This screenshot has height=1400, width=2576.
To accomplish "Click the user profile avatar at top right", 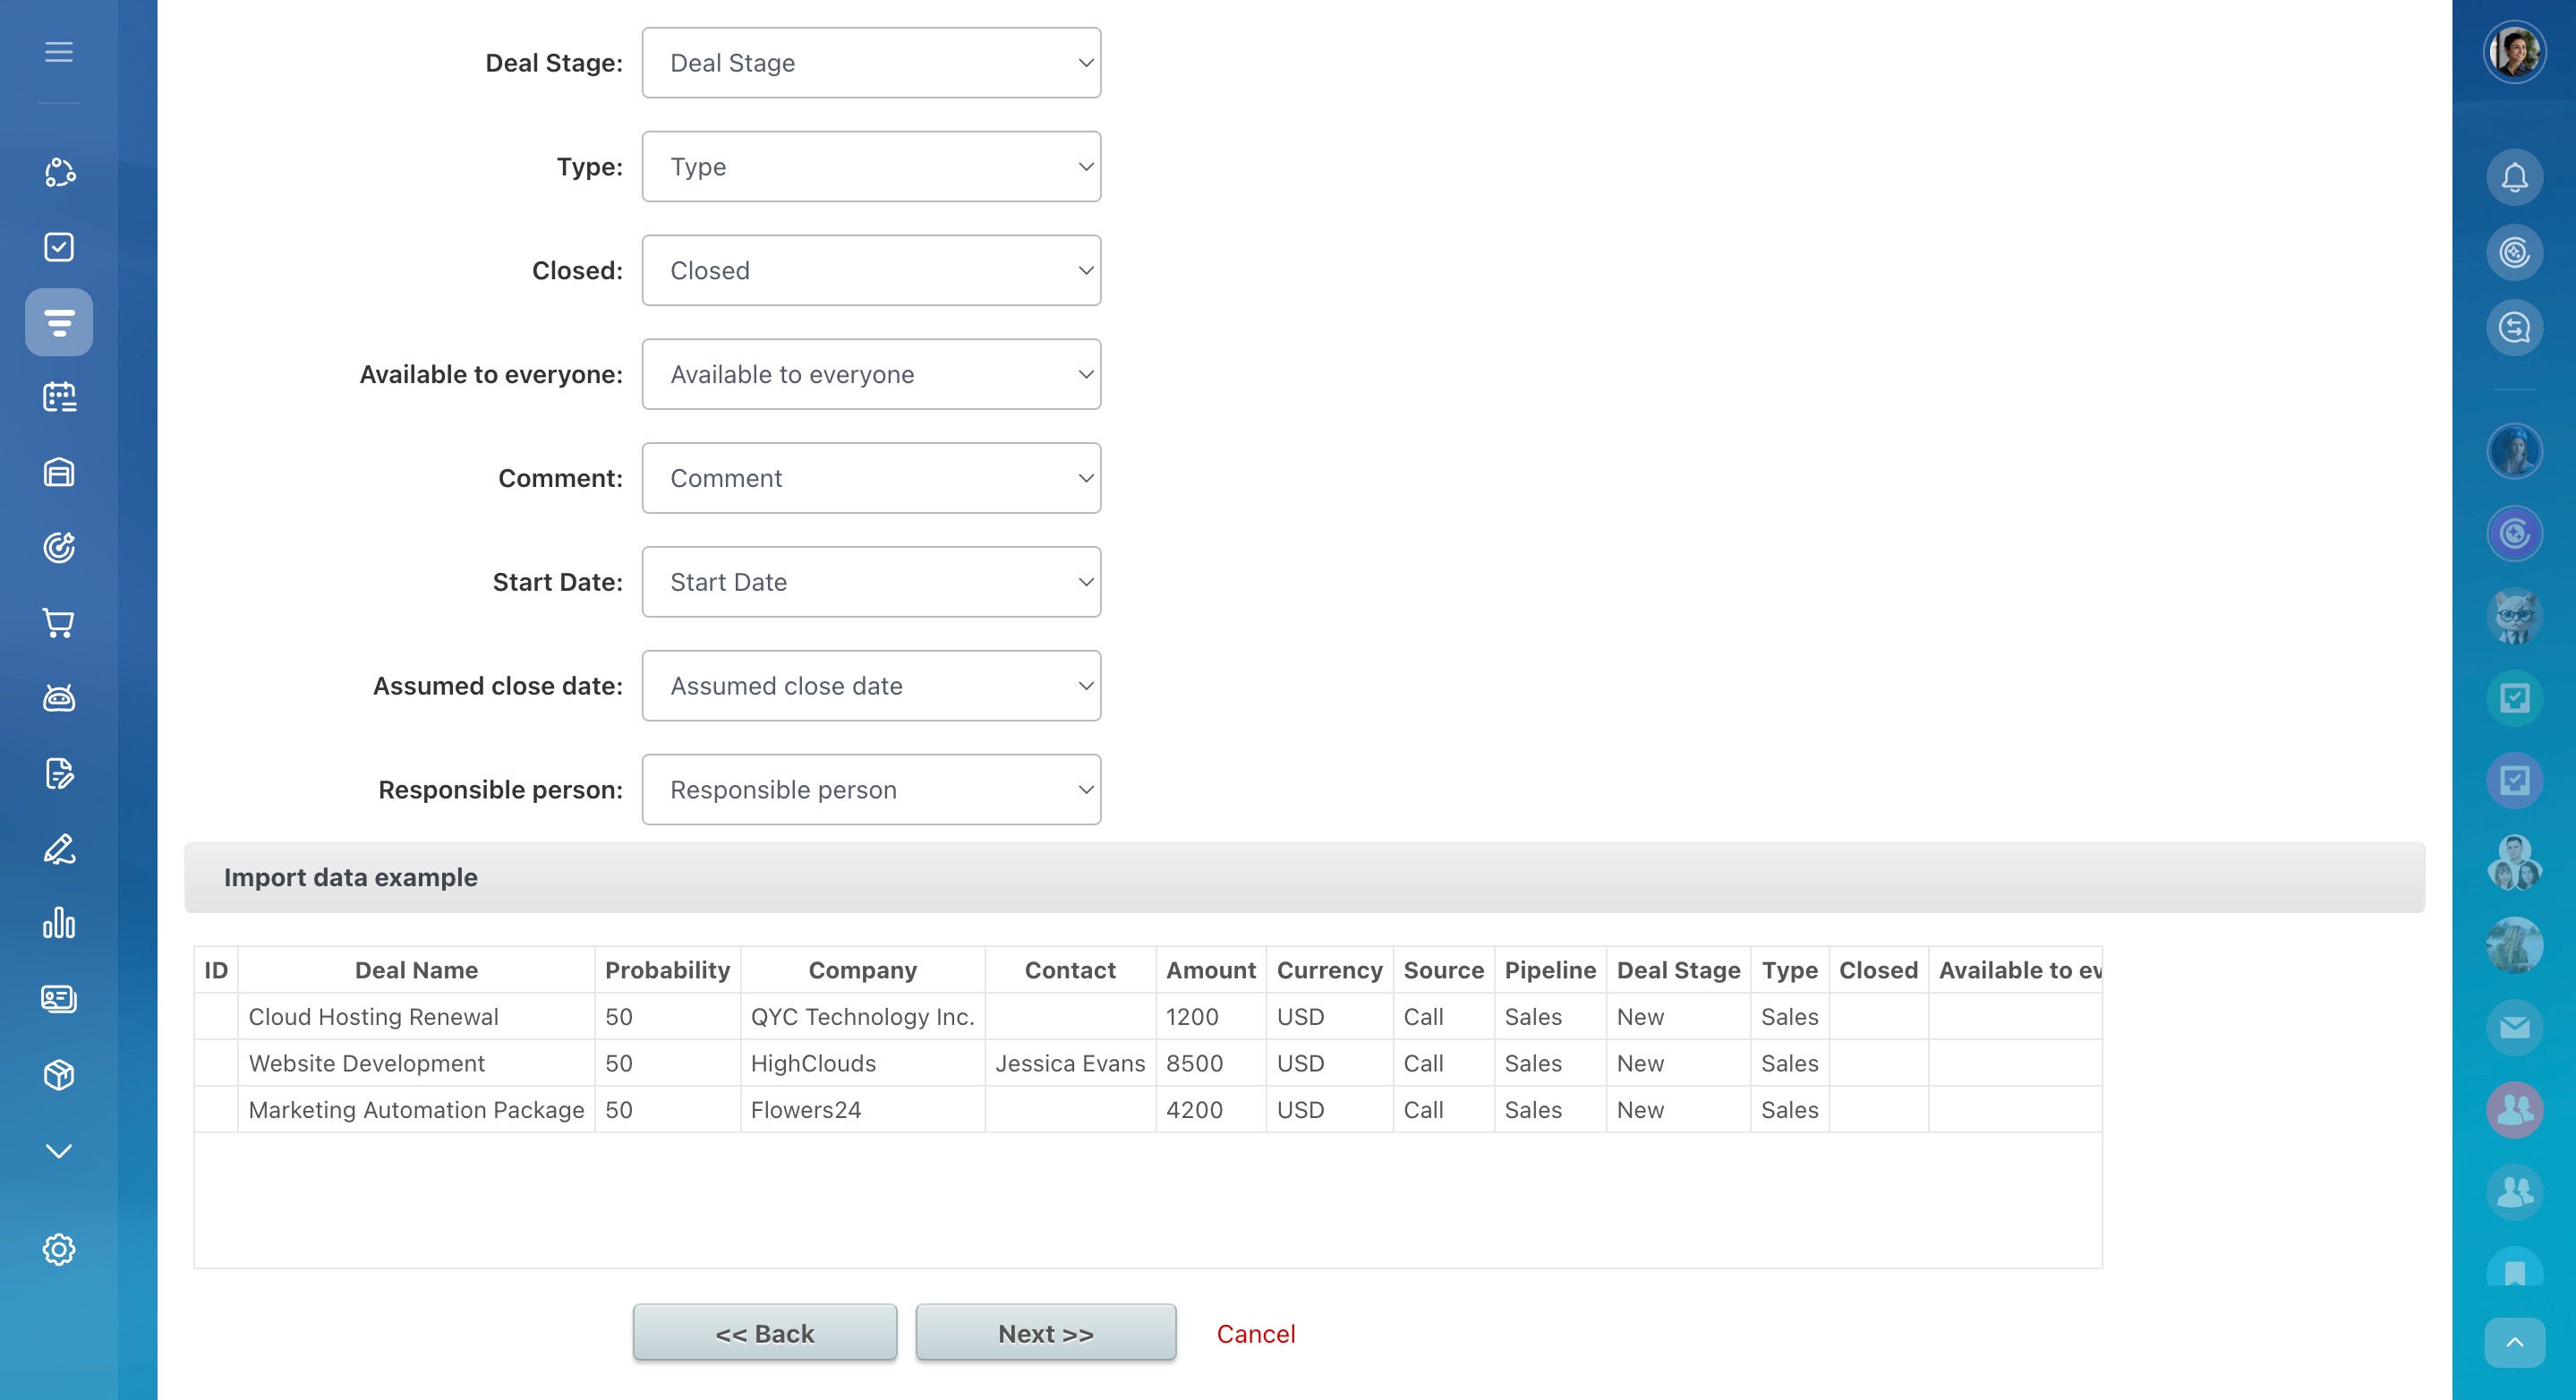I will click(2514, 52).
